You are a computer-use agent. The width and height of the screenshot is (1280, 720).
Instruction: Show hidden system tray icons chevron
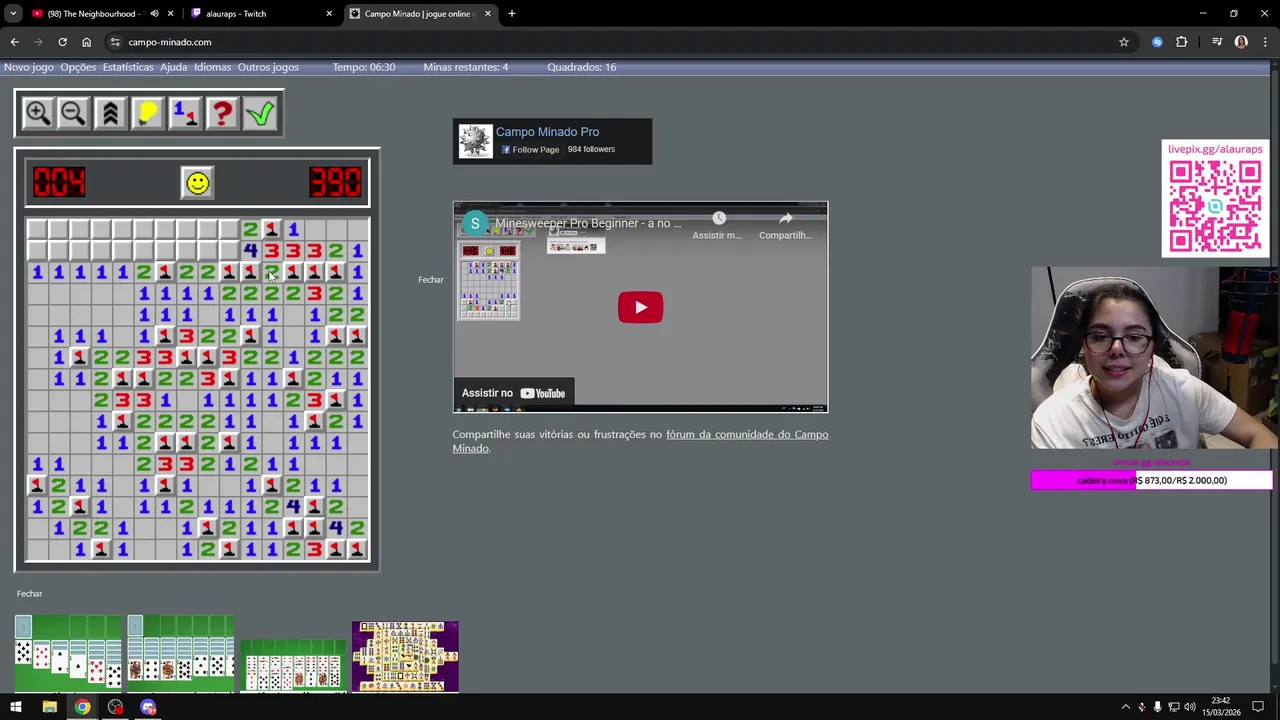1125,707
